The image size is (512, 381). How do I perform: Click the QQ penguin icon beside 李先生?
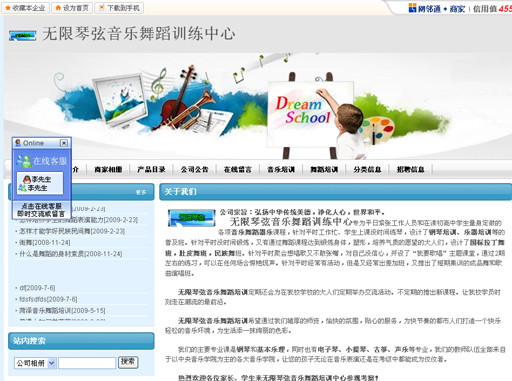click(27, 179)
